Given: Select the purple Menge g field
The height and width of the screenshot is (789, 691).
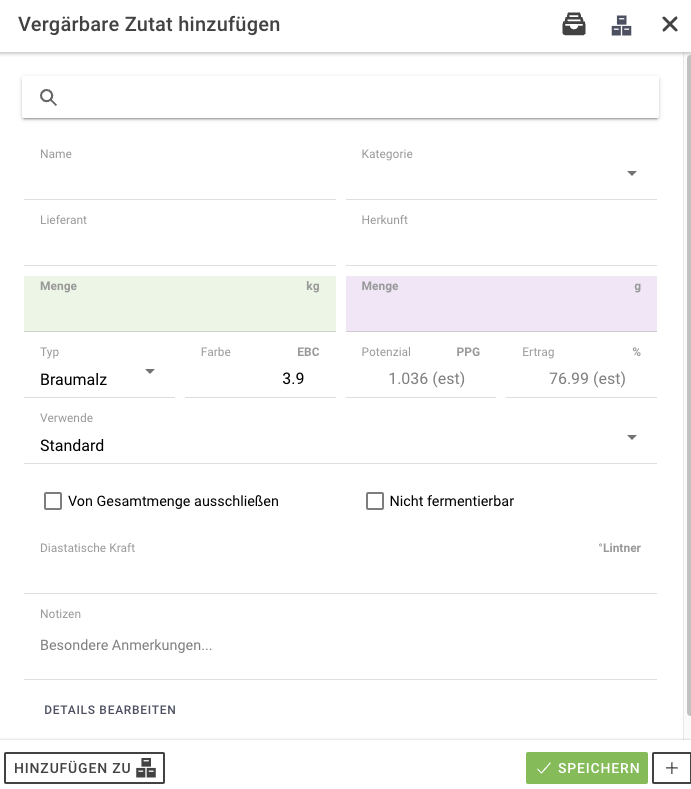Looking at the screenshot, I should [x=500, y=310].
